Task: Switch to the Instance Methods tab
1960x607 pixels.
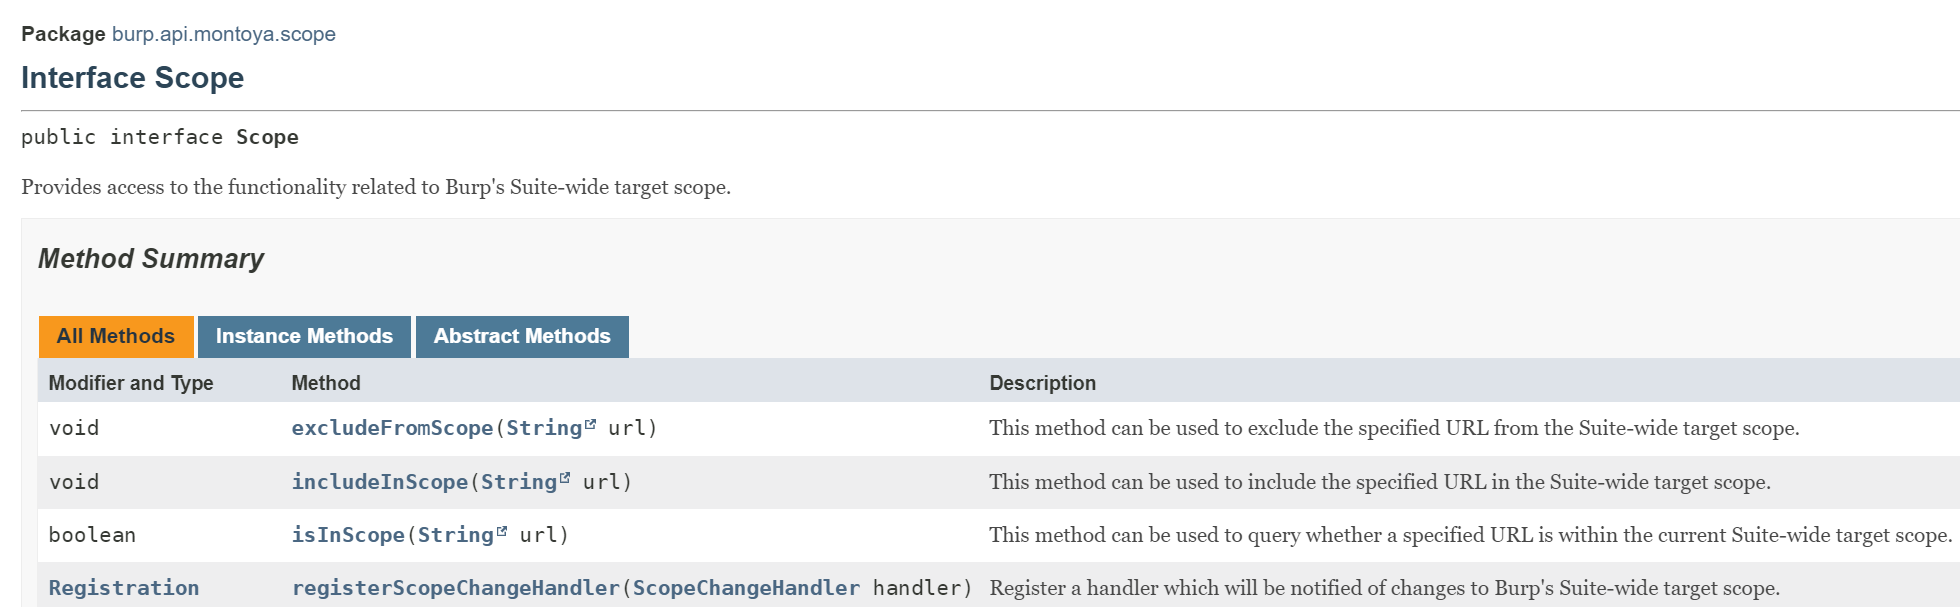Action: click(304, 337)
